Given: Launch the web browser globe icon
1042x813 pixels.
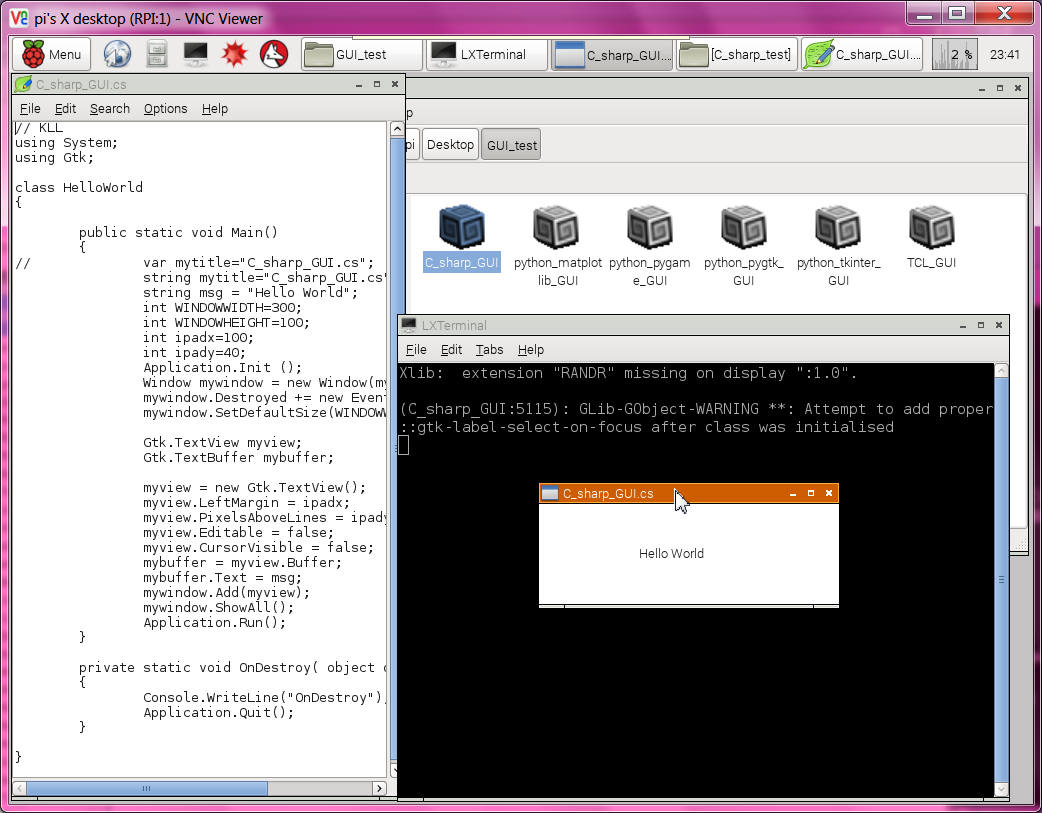Looking at the screenshot, I should click(117, 55).
